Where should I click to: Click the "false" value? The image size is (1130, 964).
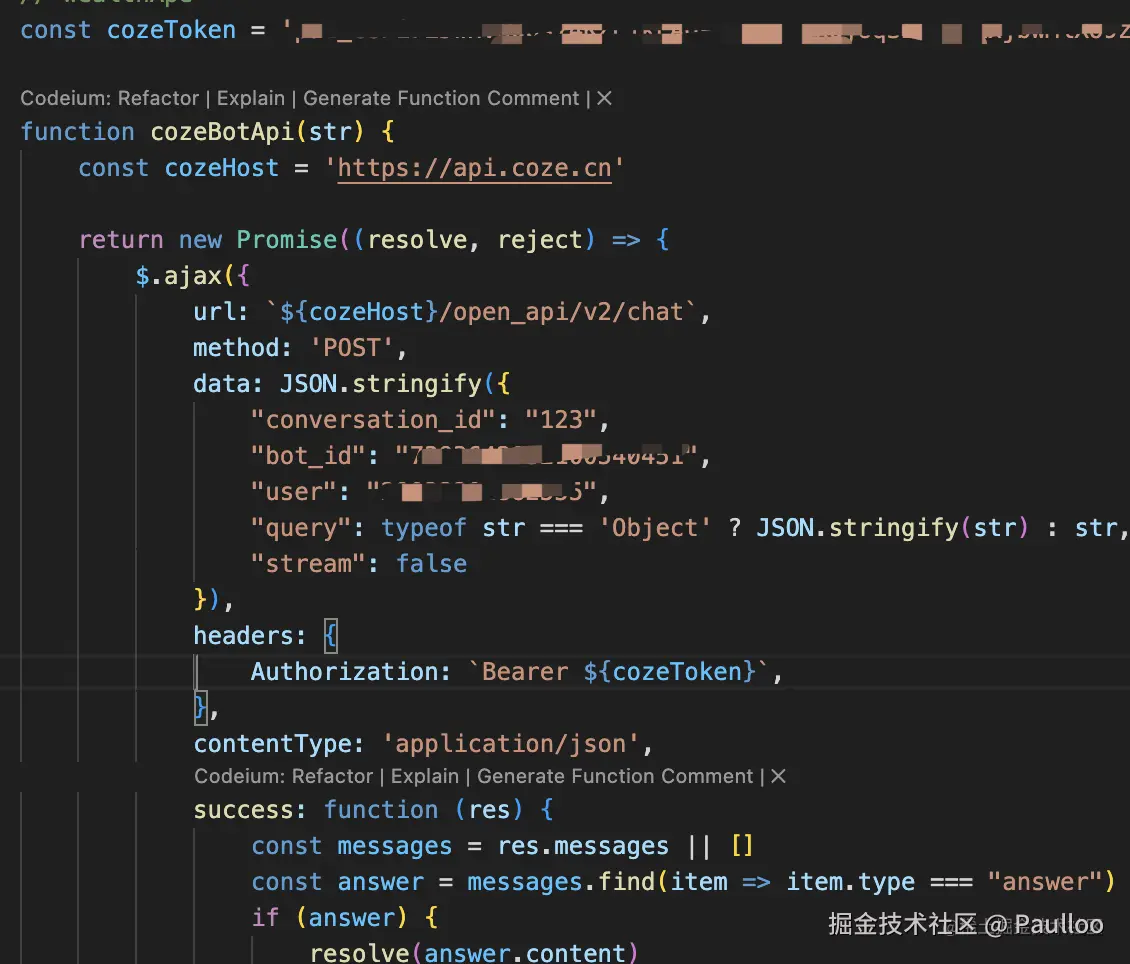click(431, 563)
